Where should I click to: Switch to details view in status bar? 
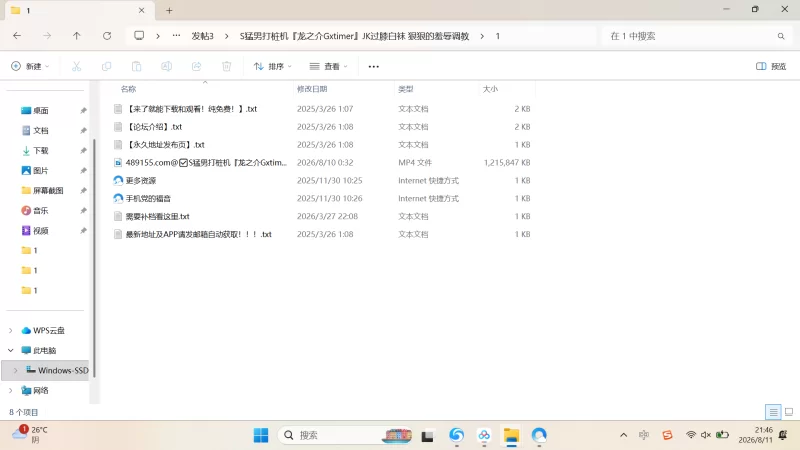[x=773, y=412]
